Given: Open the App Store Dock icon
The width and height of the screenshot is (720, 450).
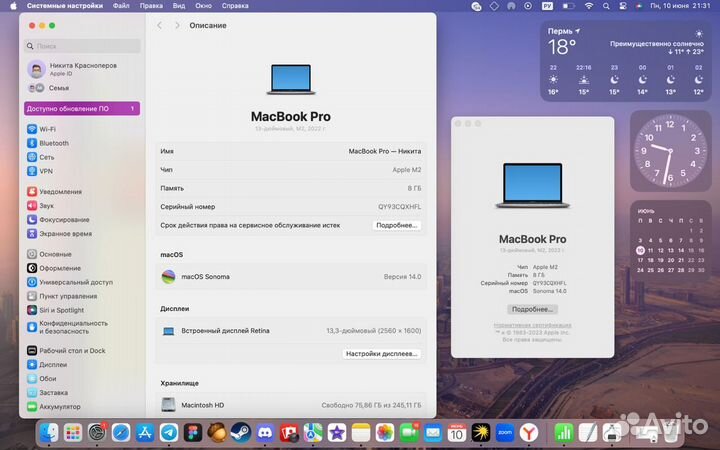Looking at the screenshot, I should 145,433.
